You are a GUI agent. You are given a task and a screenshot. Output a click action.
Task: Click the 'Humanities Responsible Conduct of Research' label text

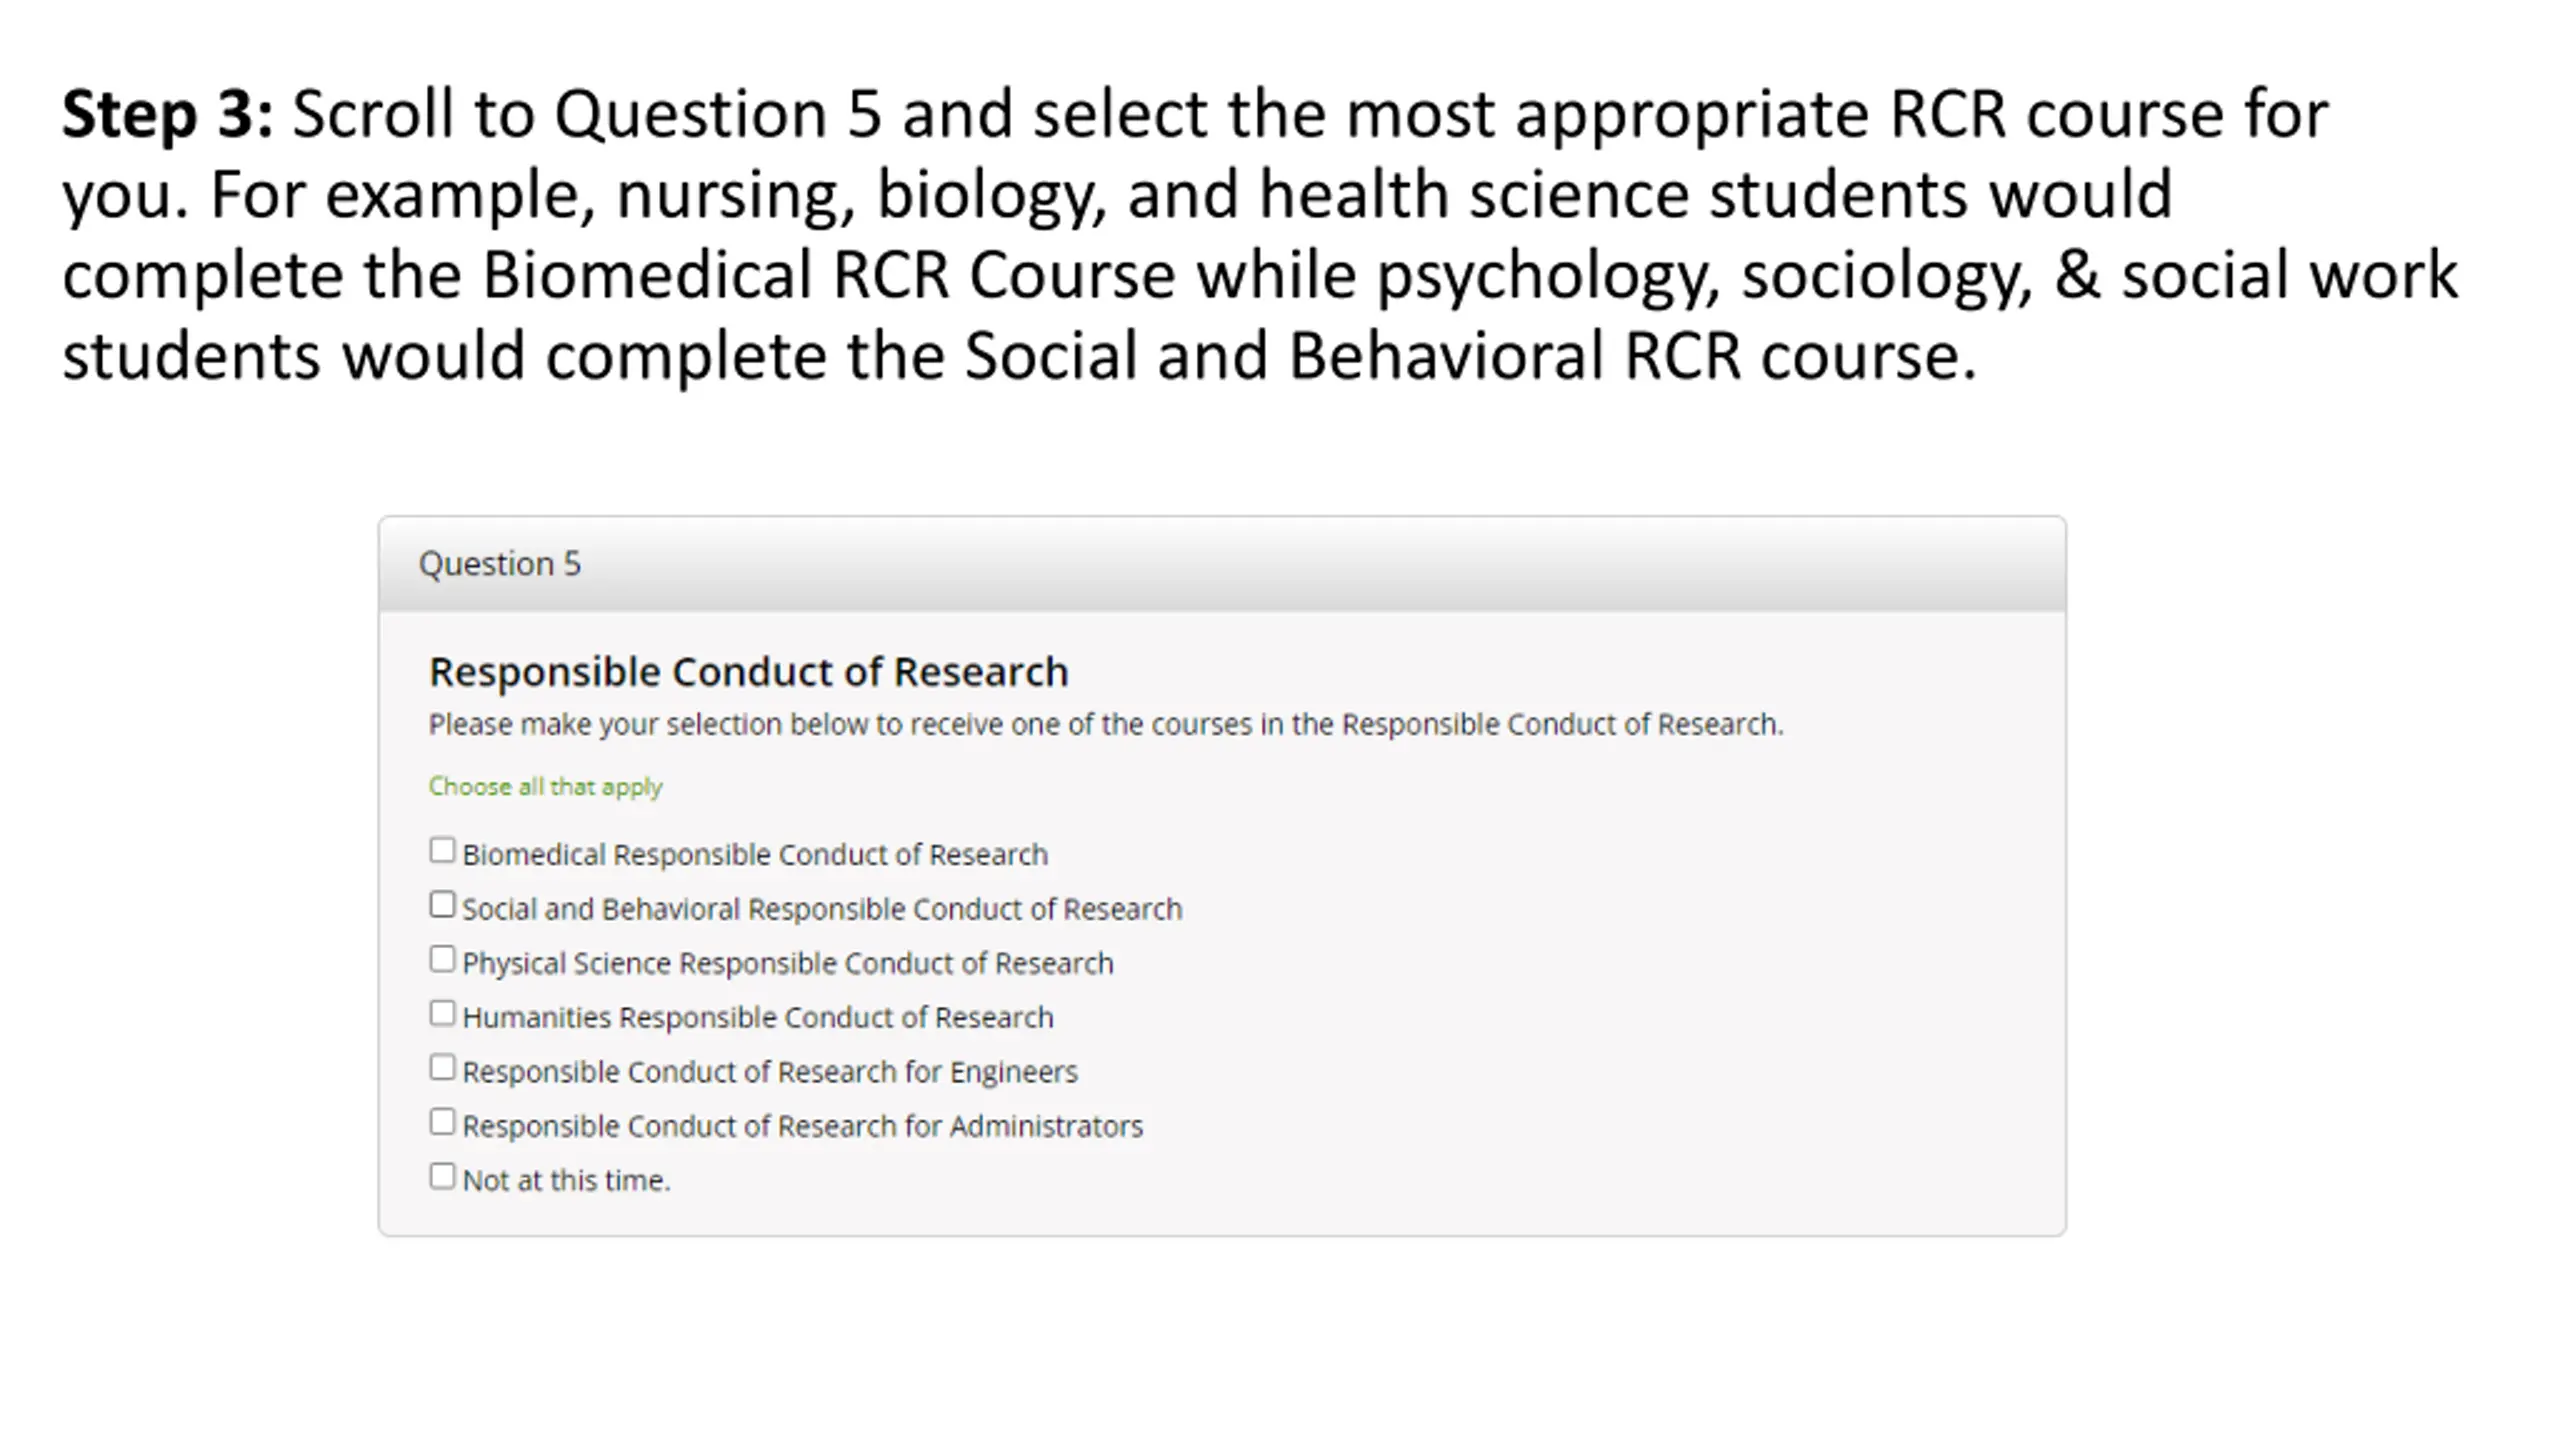758,1017
